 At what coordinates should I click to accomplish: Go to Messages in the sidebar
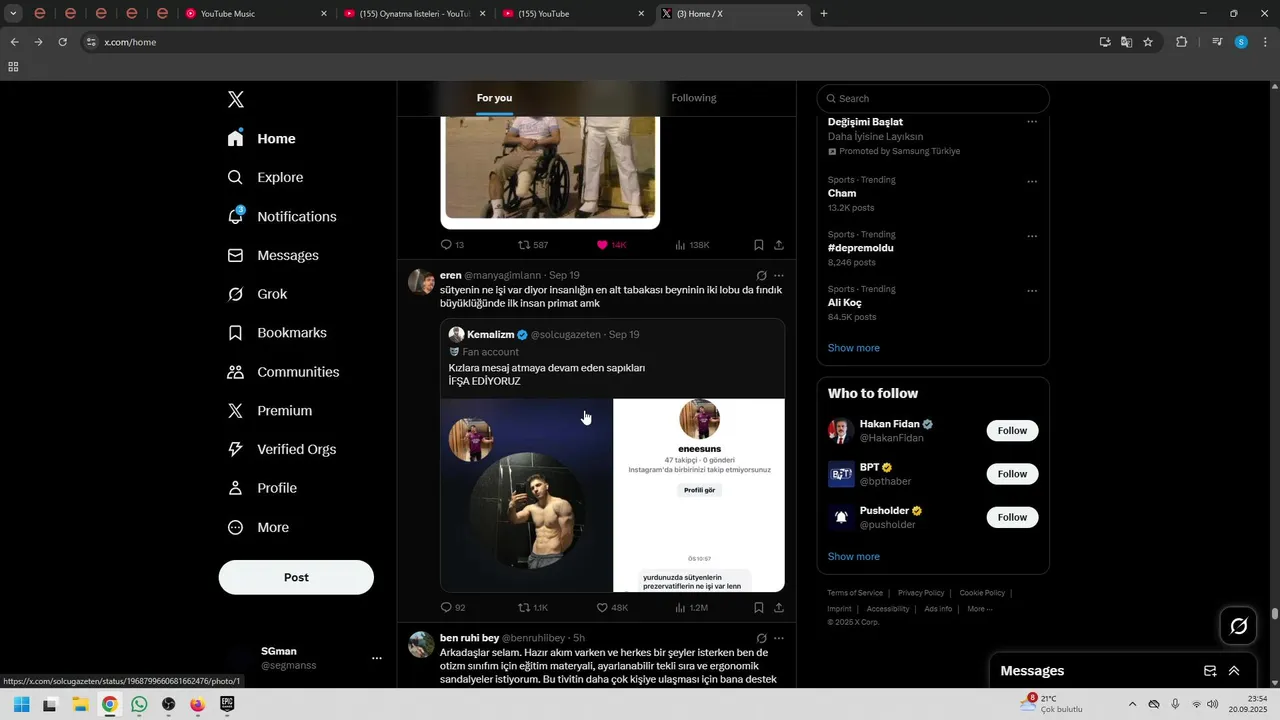pos(273,255)
